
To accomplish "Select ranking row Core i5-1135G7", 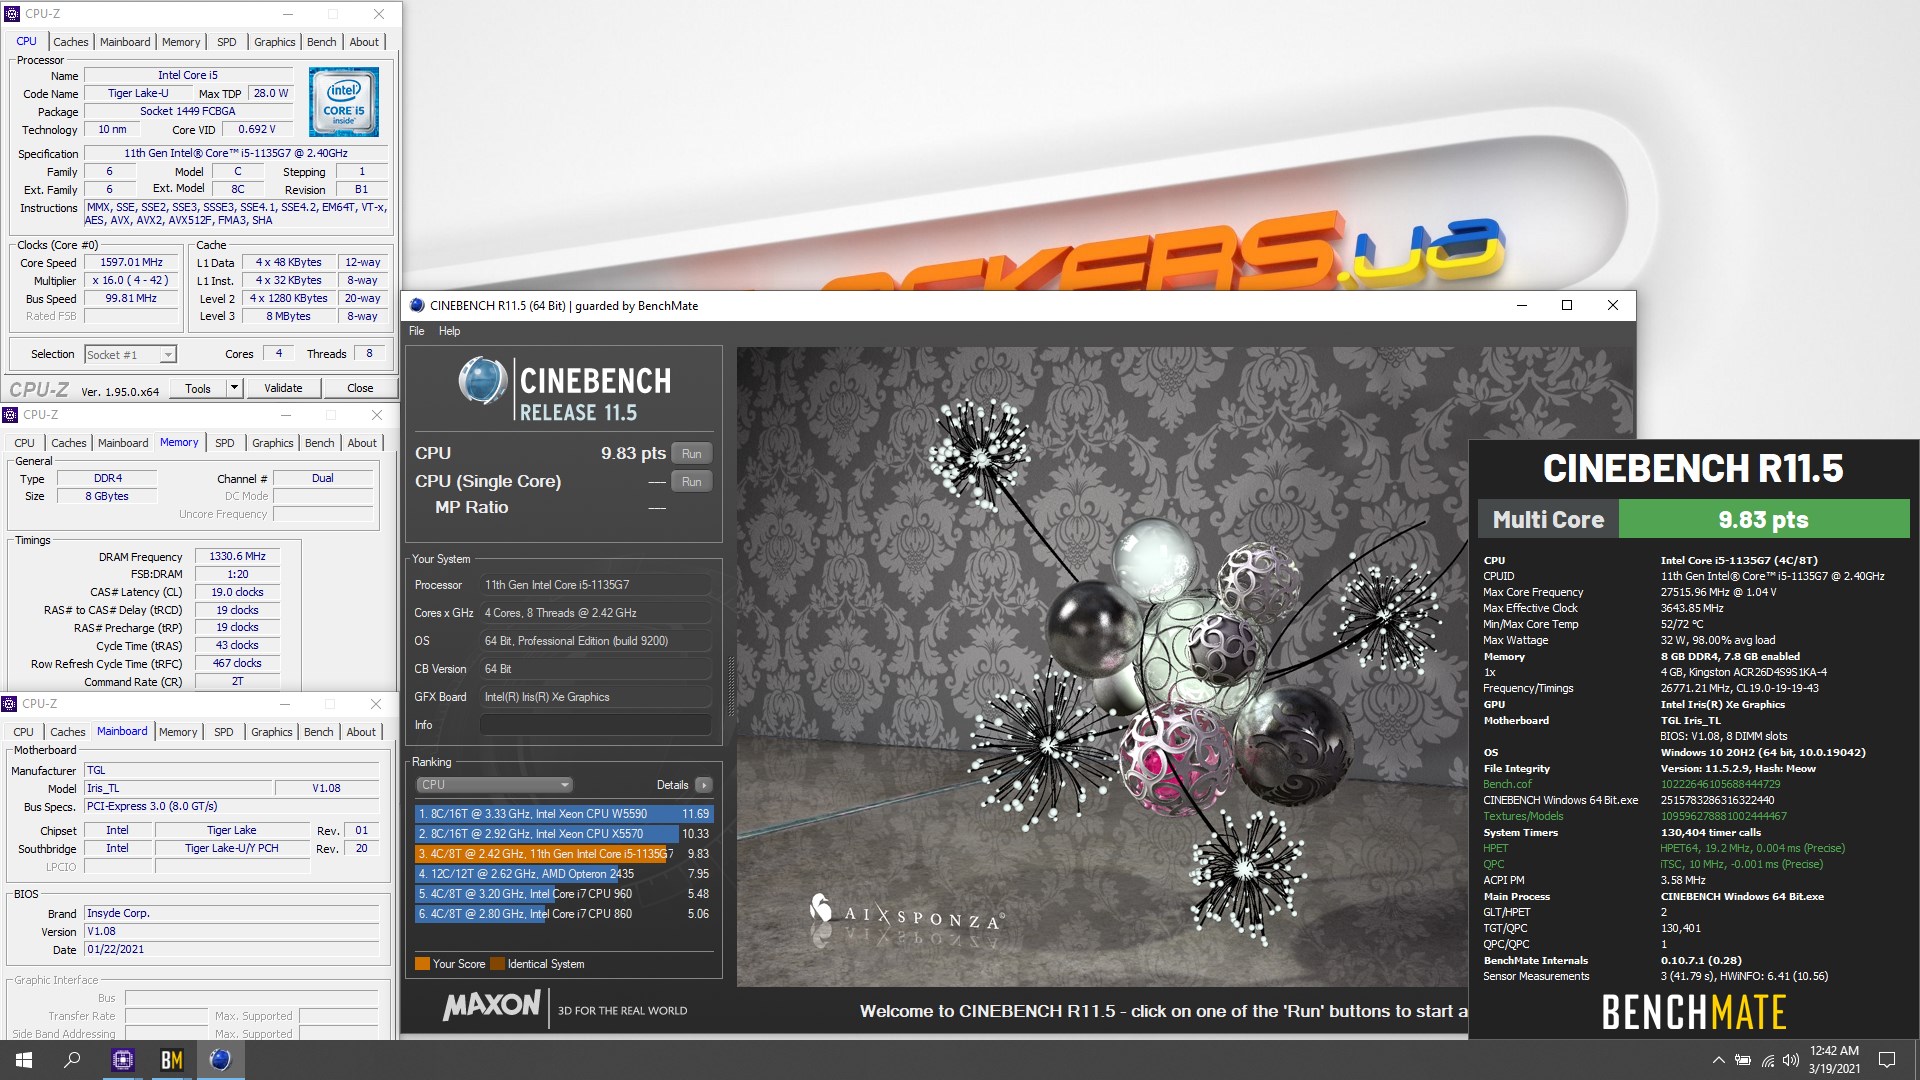I will coord(564,854).
